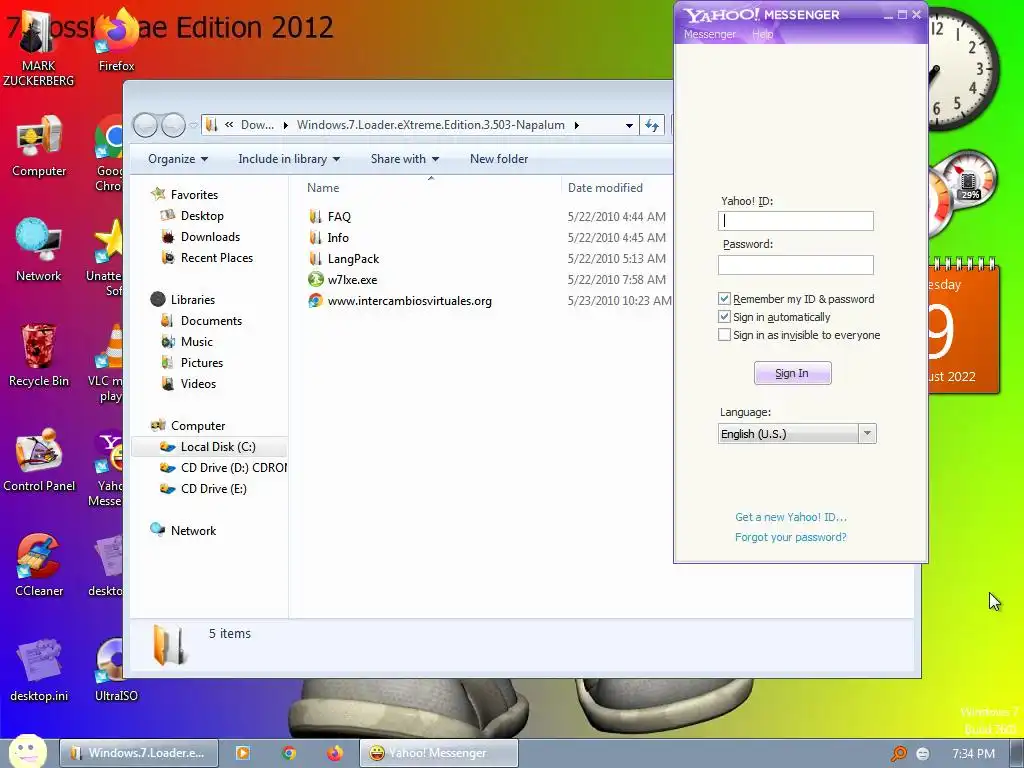The height and width of the screenshot is (768, 1024).
Task: Click the Password input field
Action: pos(795,264)
